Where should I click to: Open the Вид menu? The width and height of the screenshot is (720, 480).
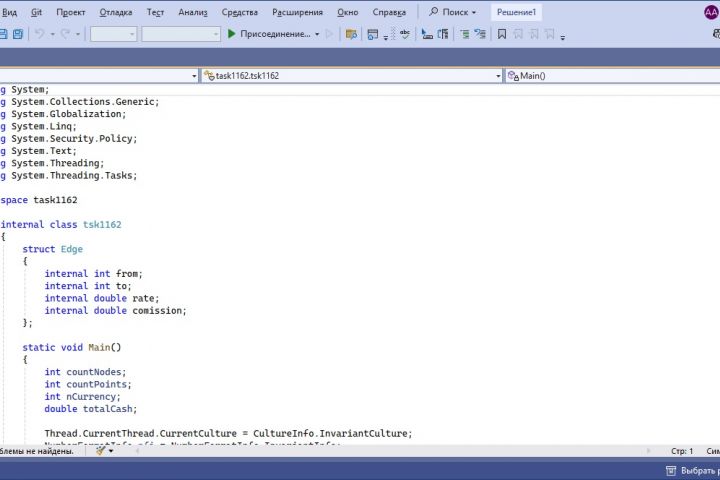tap(9, 12)
